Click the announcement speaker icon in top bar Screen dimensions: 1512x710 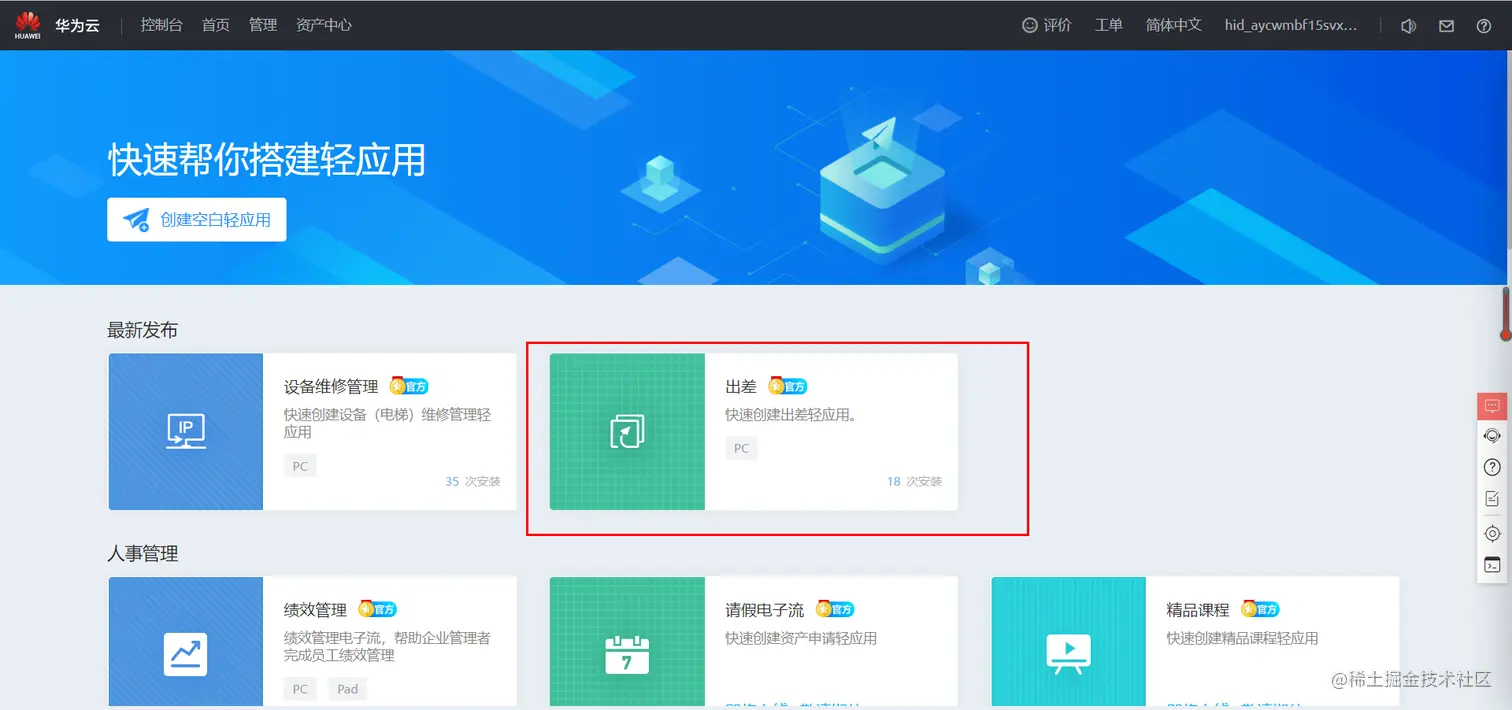[x=1408, y=25]
